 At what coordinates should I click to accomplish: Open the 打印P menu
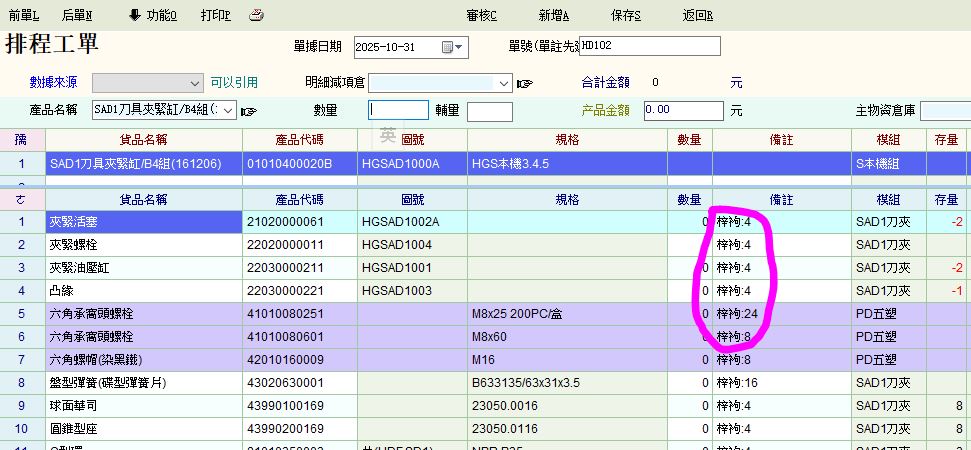[x=215, y=15]
